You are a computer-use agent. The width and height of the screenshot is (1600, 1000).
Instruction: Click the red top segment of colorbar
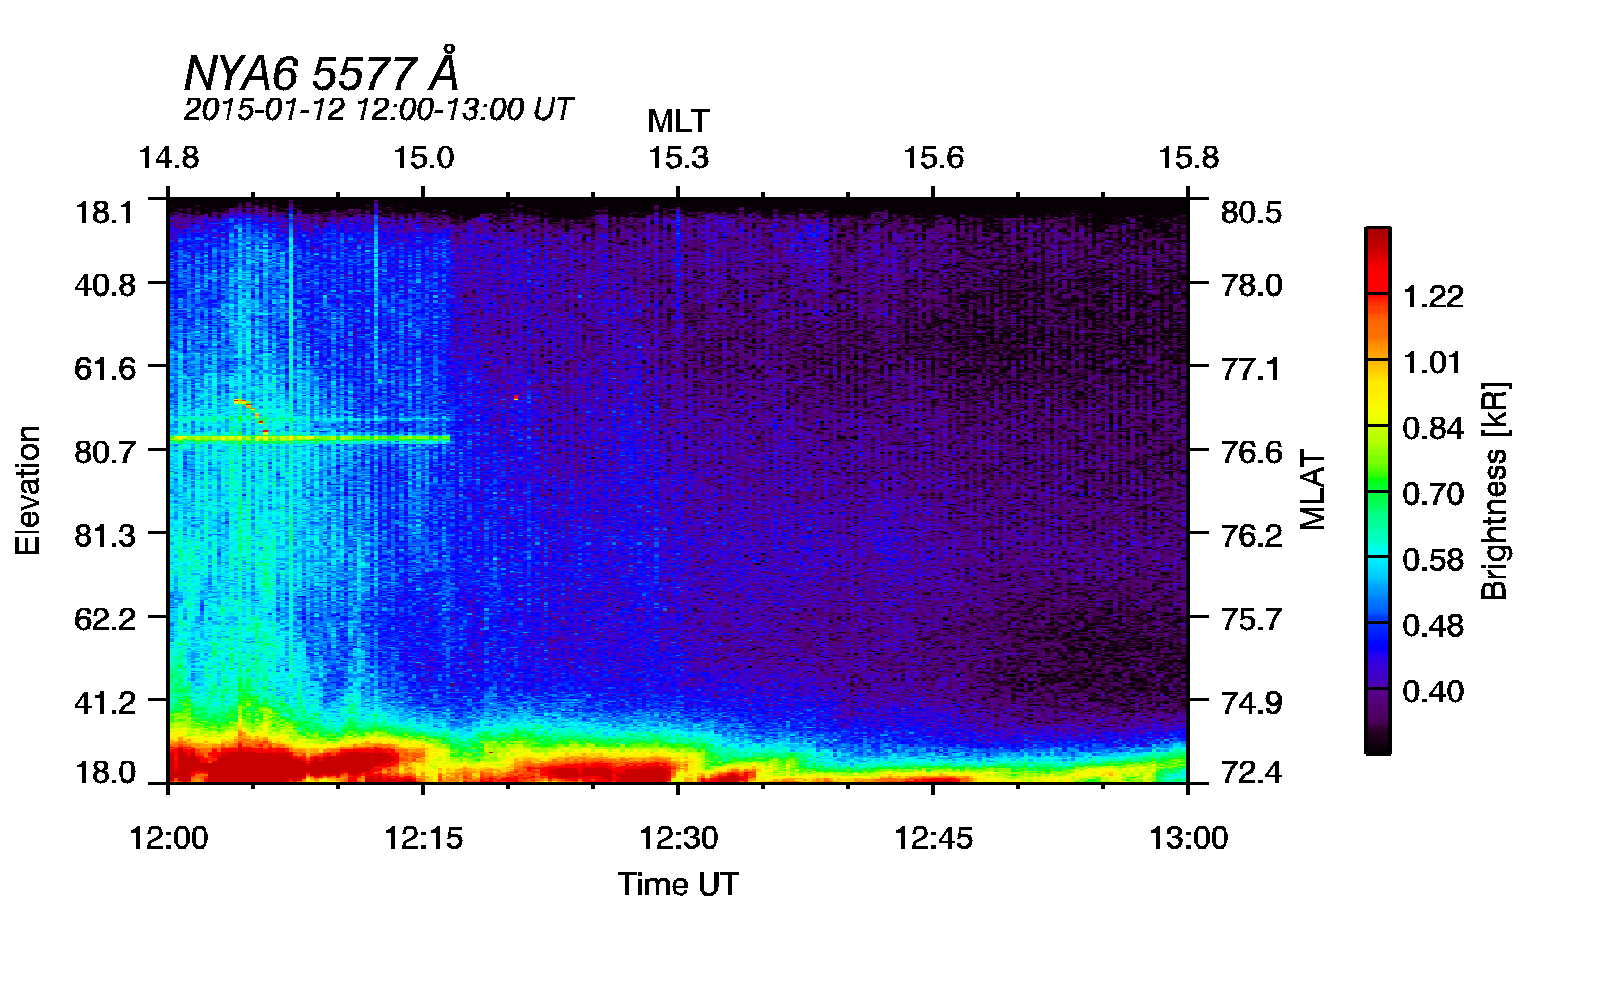click(x=1377, y=260)
